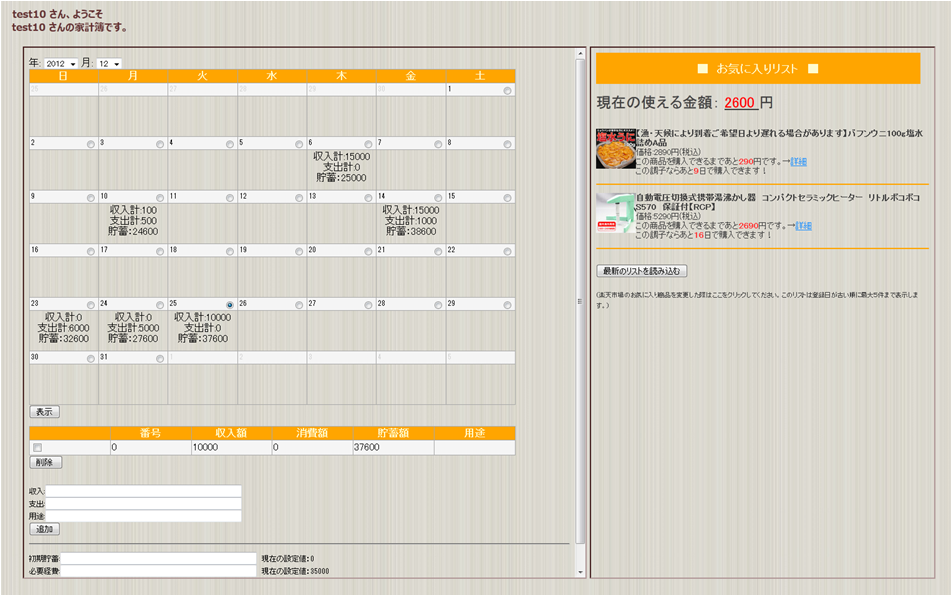Click the portable water heater product thumbnail

(615, 213)
